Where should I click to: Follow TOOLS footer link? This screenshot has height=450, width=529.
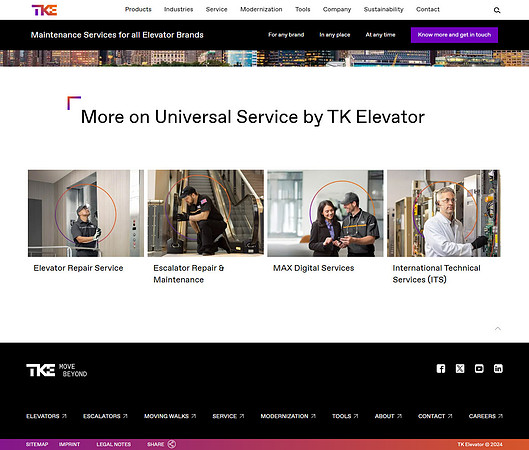tap(345, 416)
